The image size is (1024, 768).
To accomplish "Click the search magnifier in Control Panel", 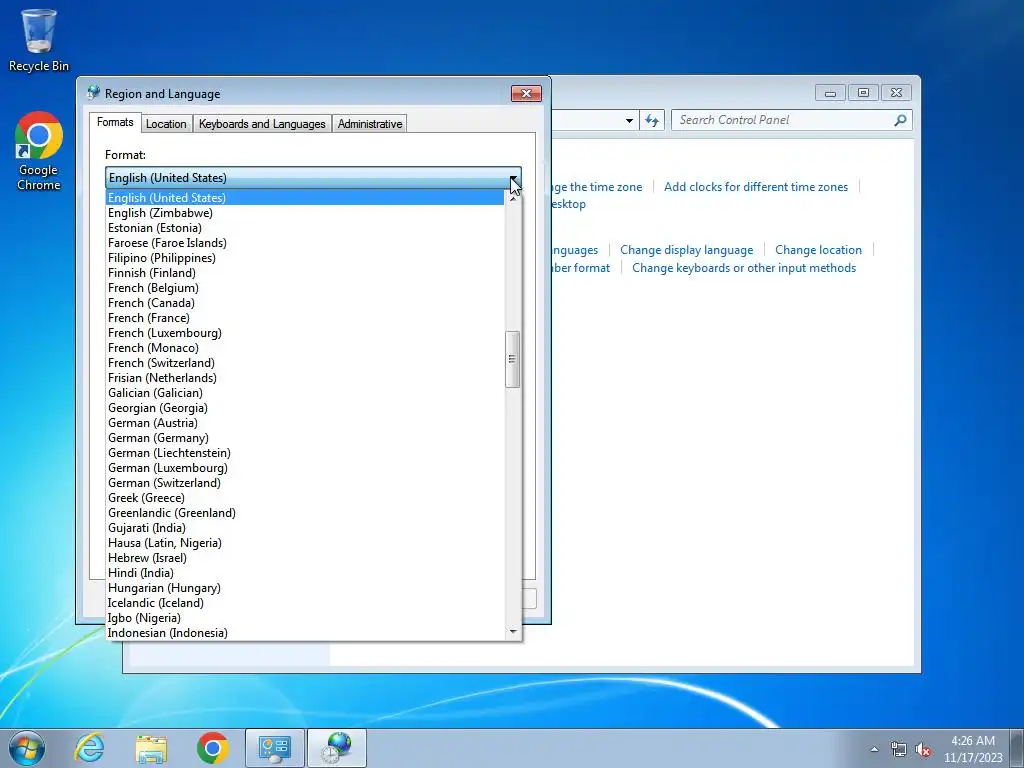I will (x=900, y=120).
